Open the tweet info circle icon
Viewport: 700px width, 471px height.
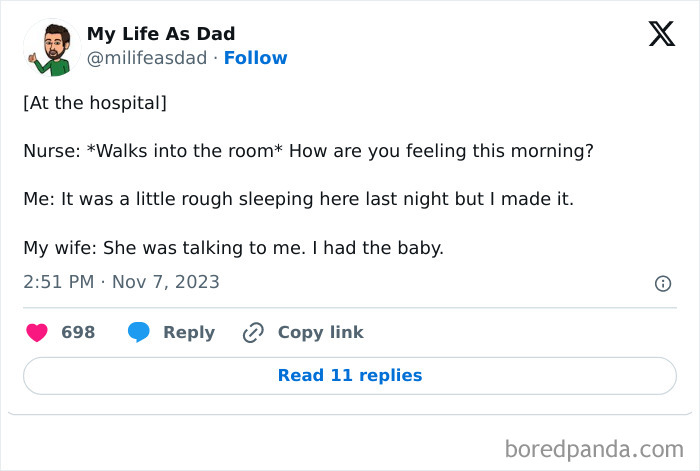coord(662,284)
